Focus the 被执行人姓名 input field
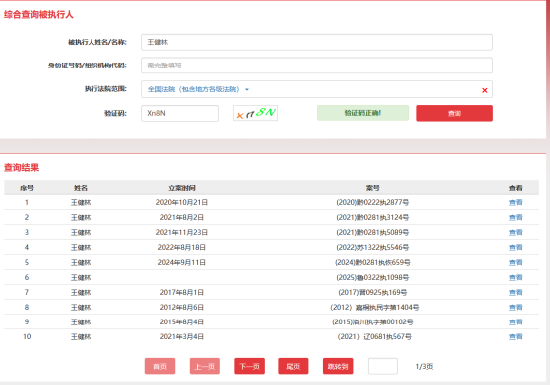 pos(317,42)
